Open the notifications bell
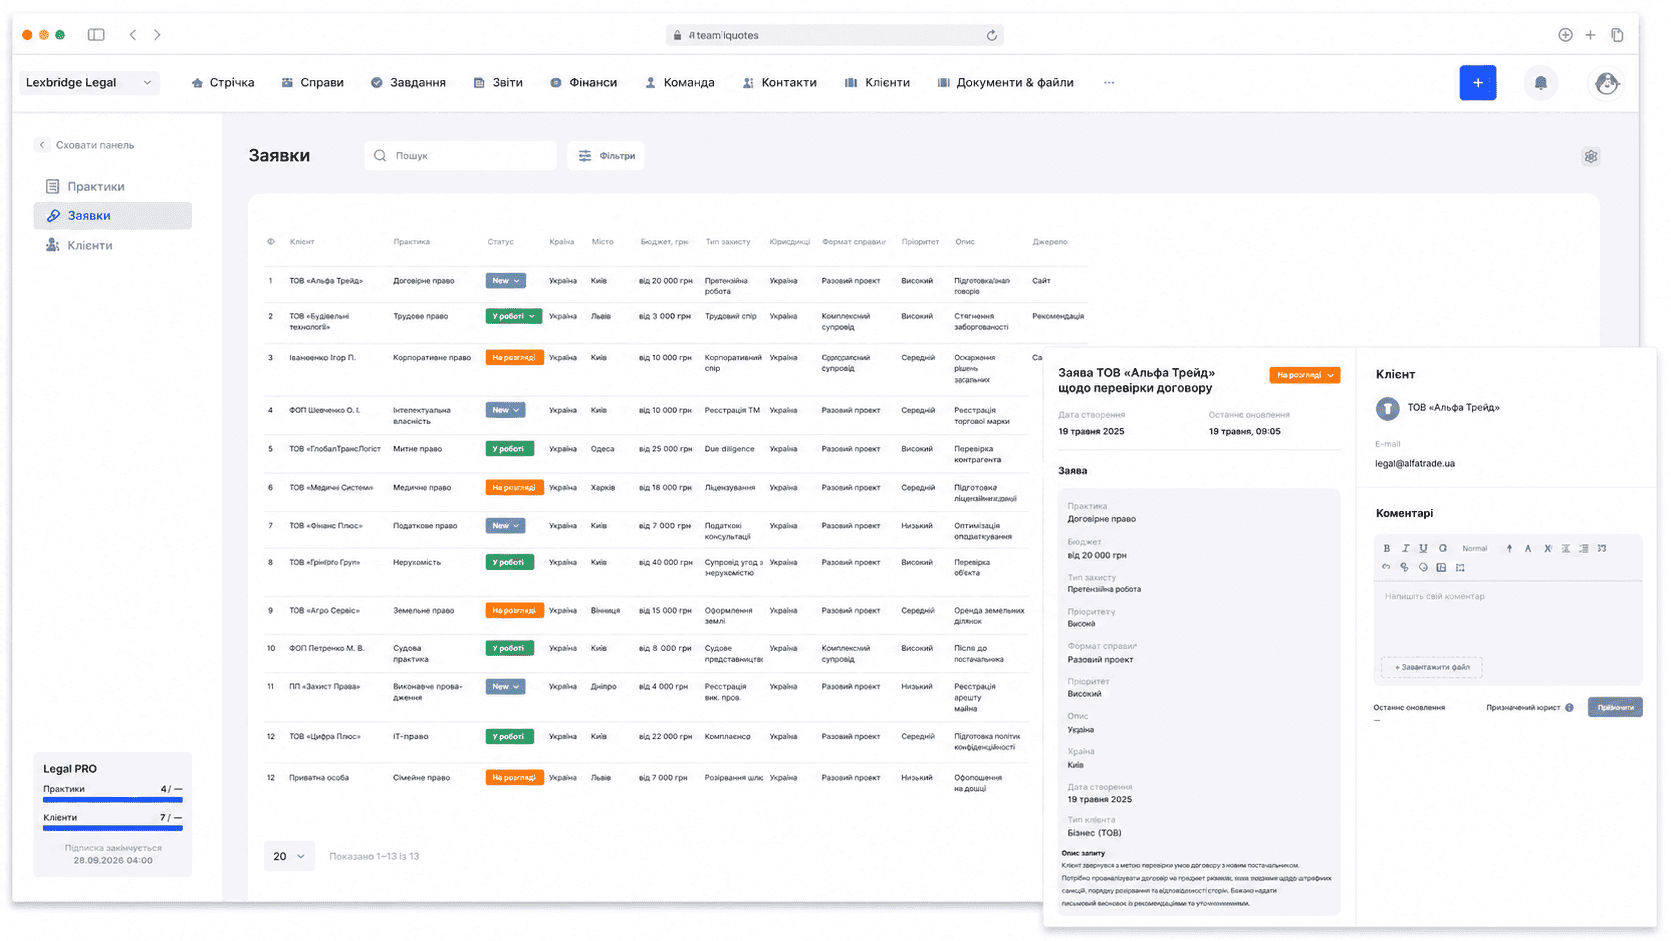Viewport: 1671px width, 941px height. 1541,83
